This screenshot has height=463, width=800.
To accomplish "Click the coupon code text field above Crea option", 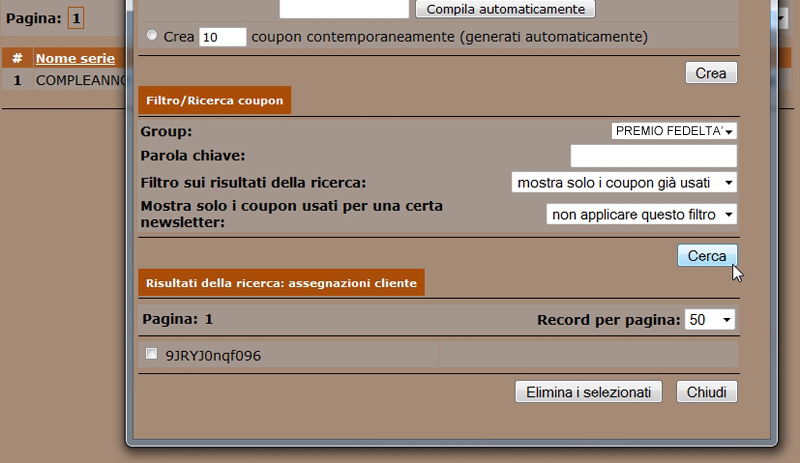I will [x=344, y=9].
